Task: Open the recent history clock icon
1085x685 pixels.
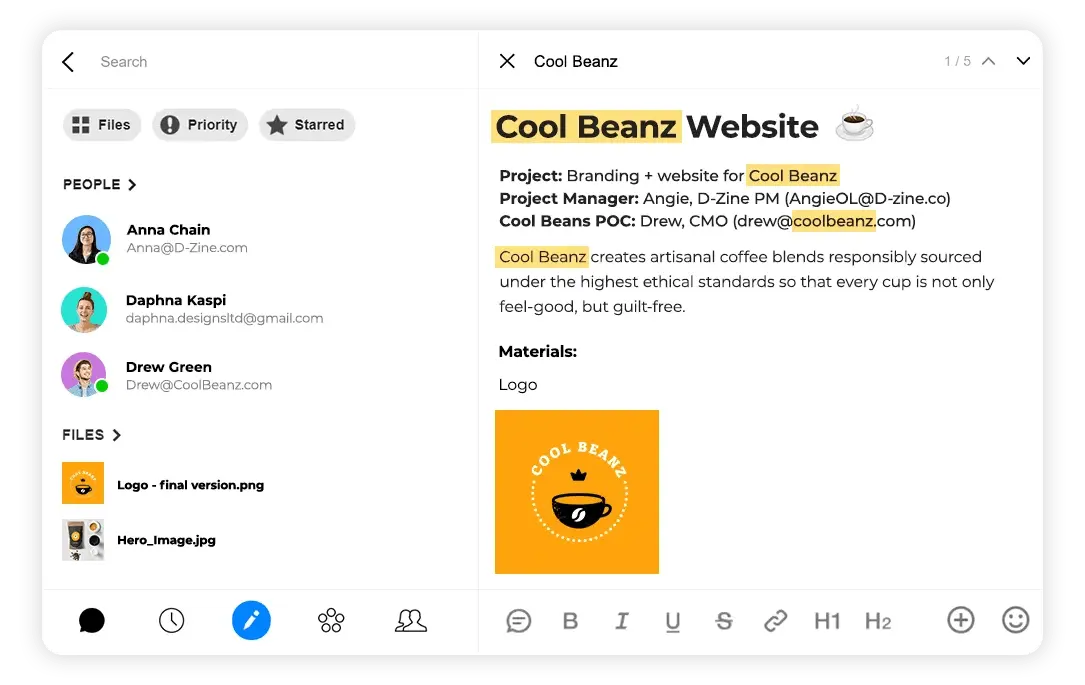Action: [x=172, y=621]
